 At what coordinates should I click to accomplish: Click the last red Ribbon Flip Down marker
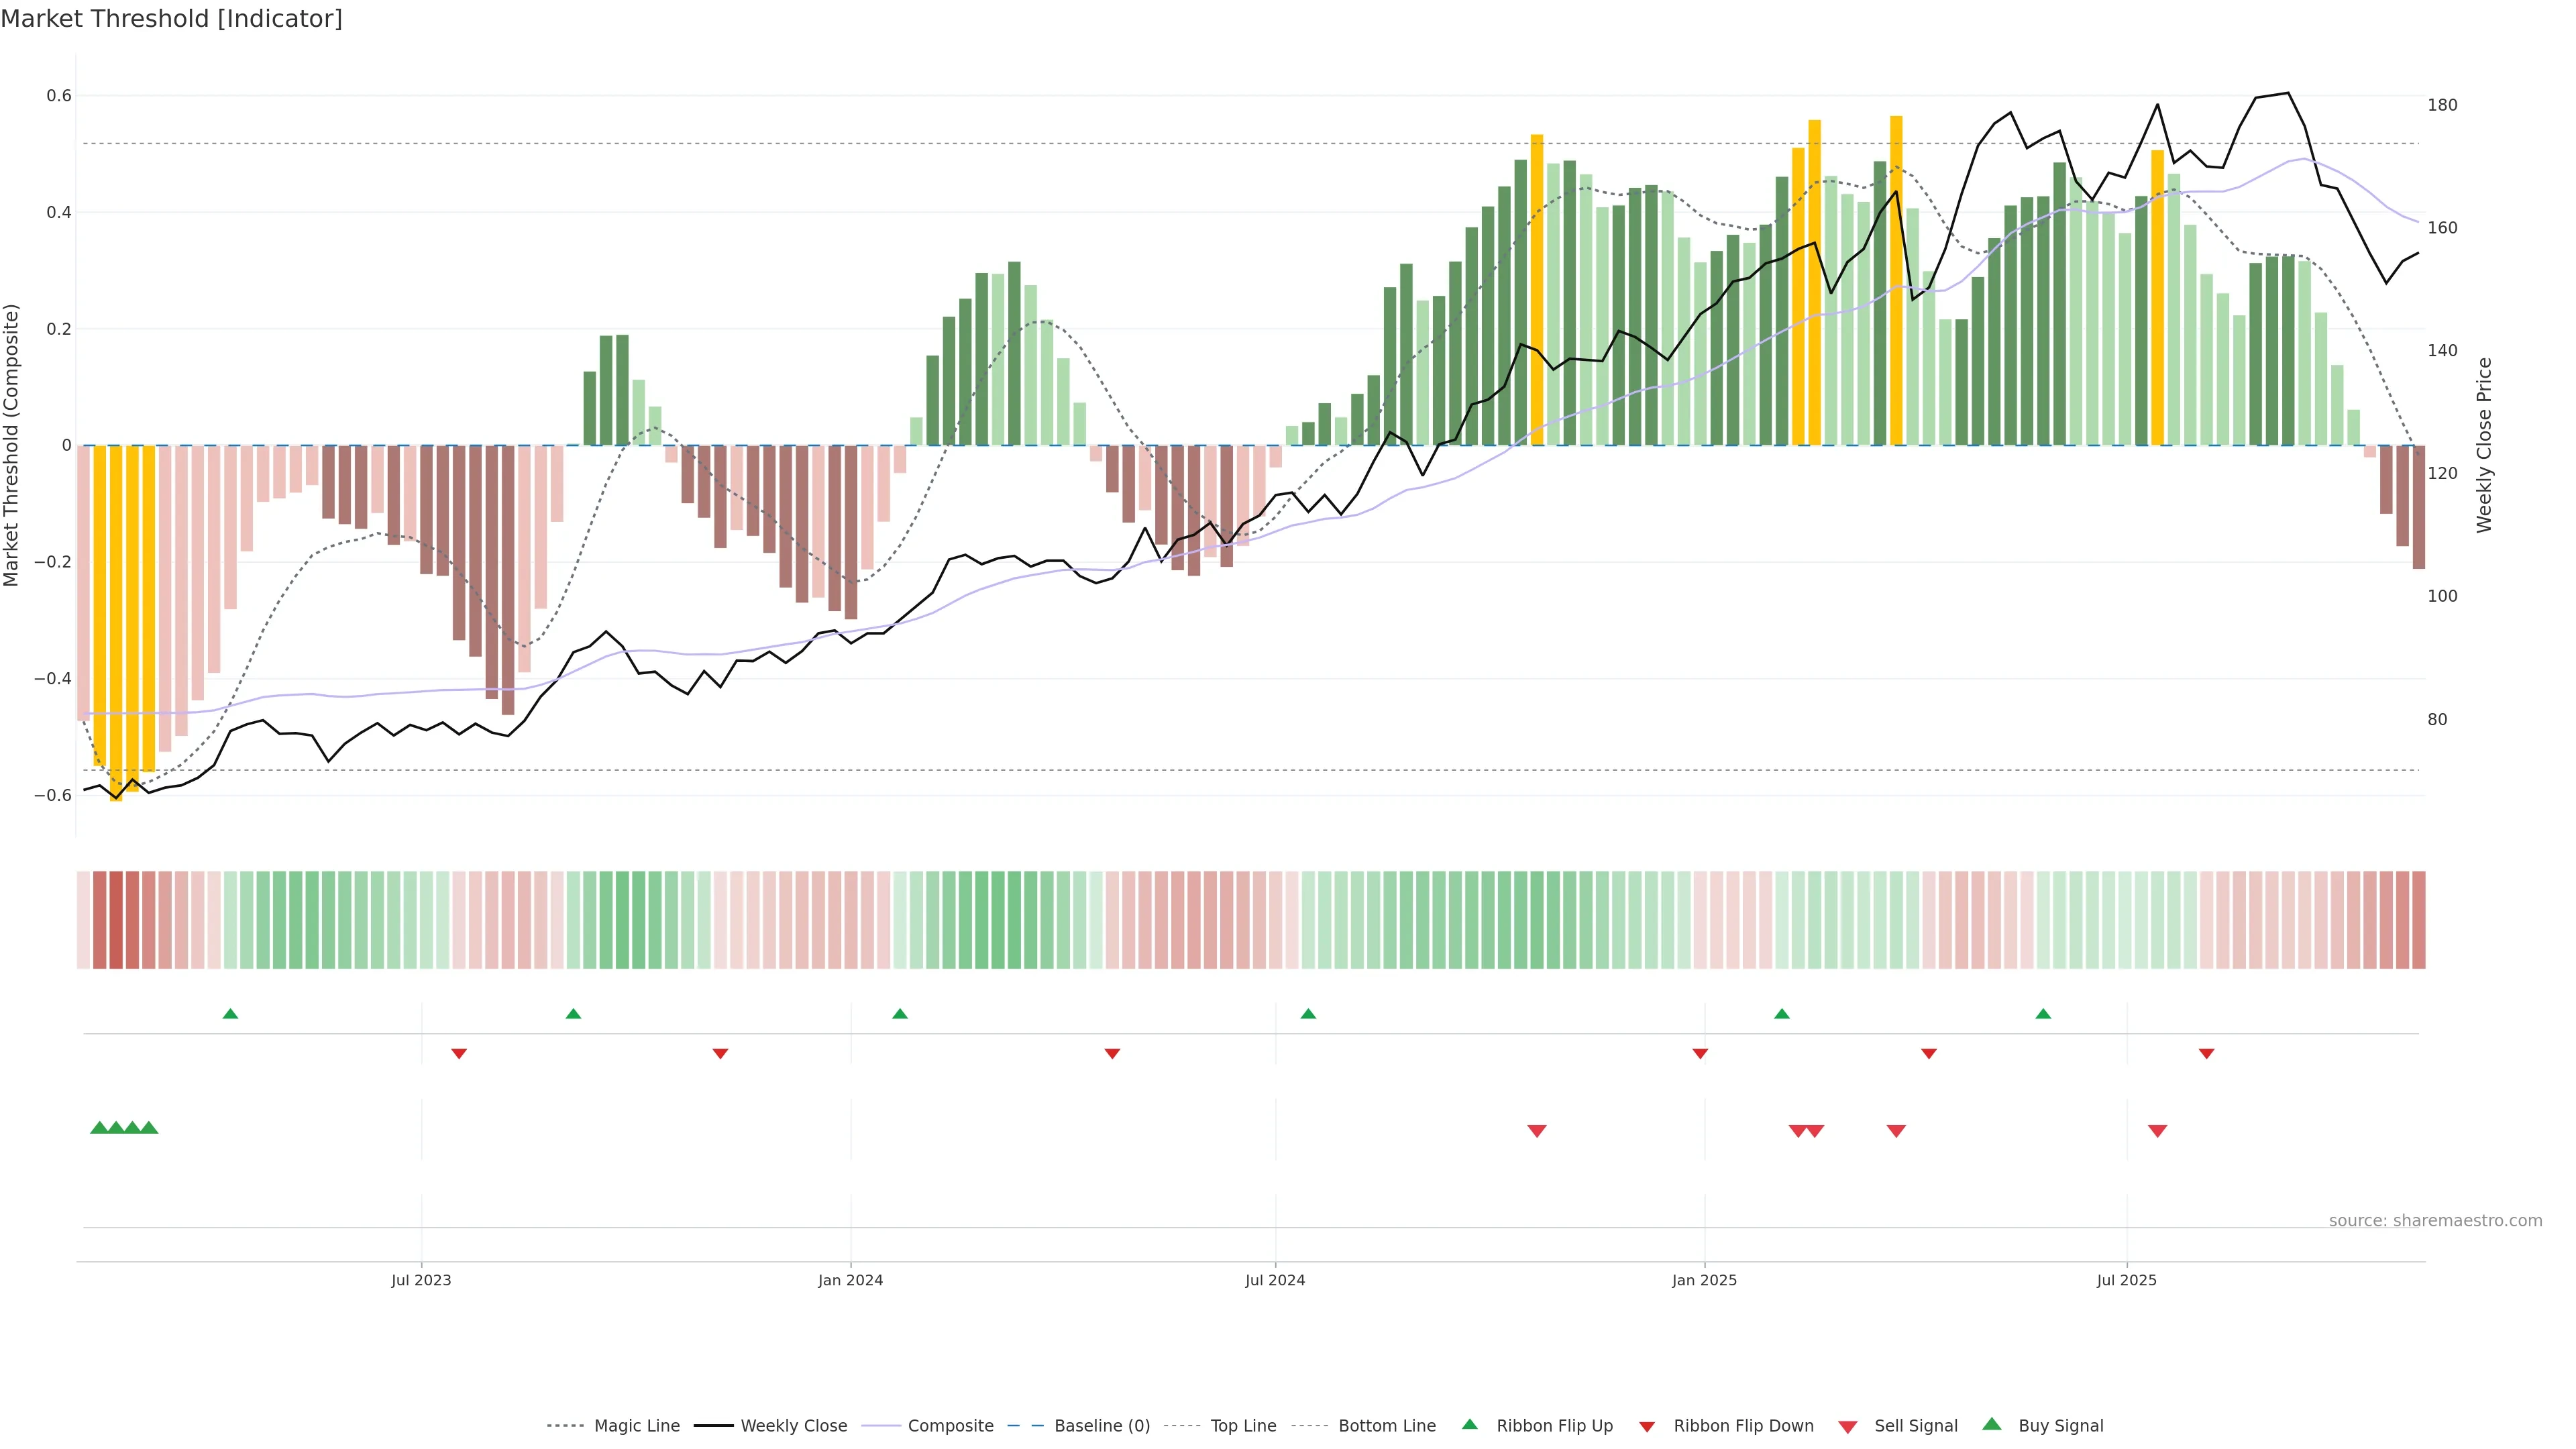pyautogui.click(x=2206, y=1054)
